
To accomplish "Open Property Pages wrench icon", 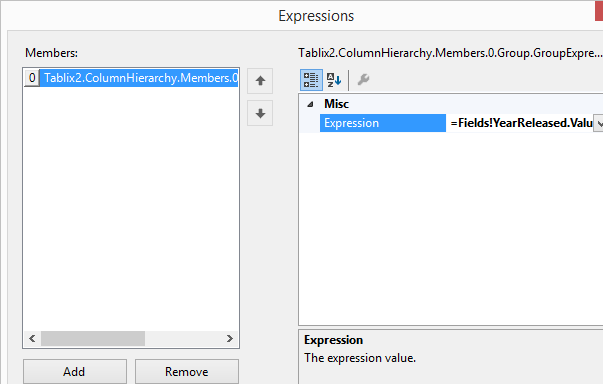I will (x=363, y=80).
